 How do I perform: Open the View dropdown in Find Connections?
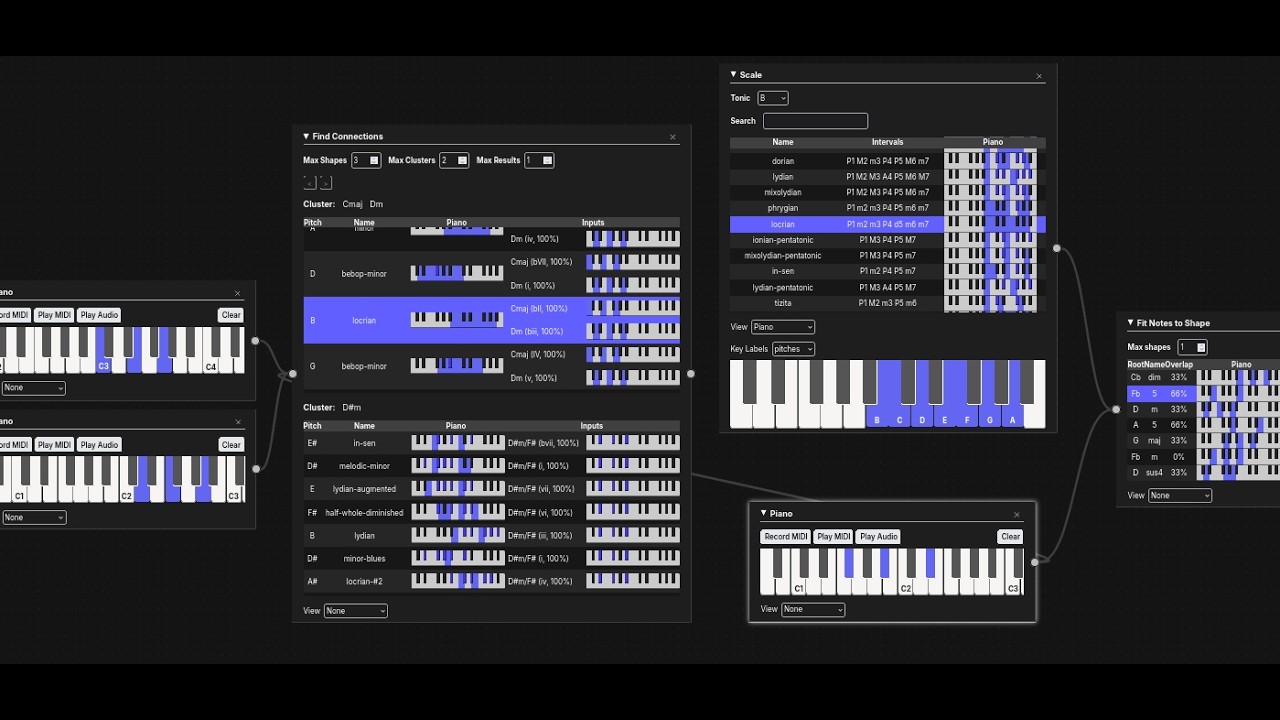(356, 611)
